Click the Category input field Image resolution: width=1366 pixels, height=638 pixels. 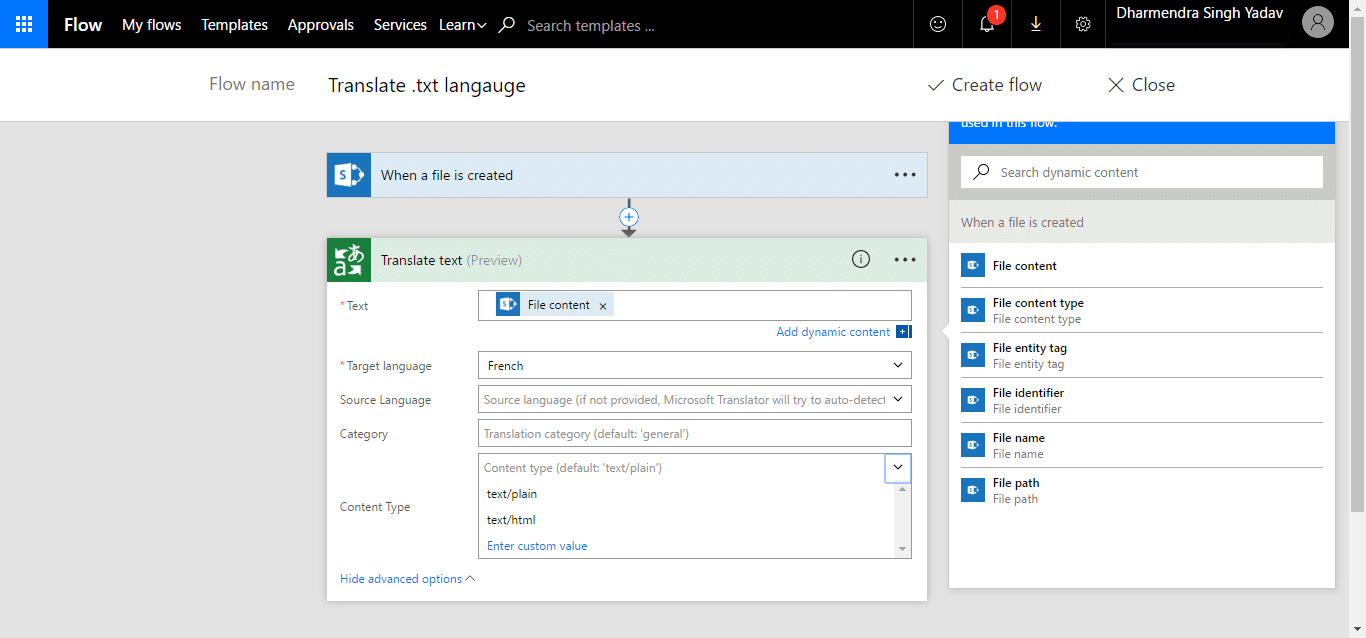click(x=695, y=434)
